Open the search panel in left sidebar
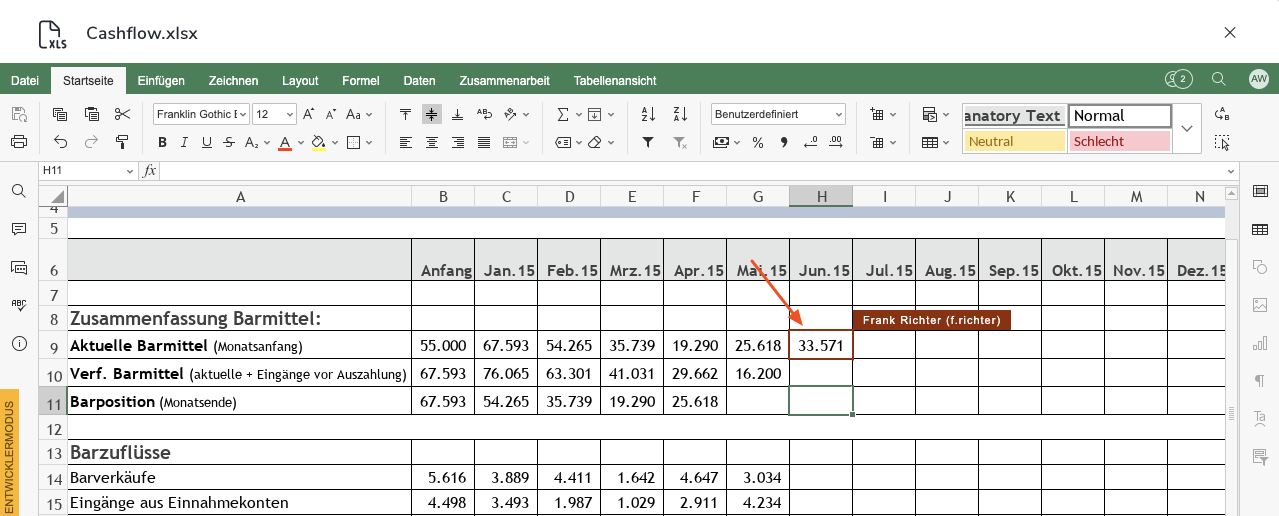Viewport: 1279px width, 516px height. (18, 191)
